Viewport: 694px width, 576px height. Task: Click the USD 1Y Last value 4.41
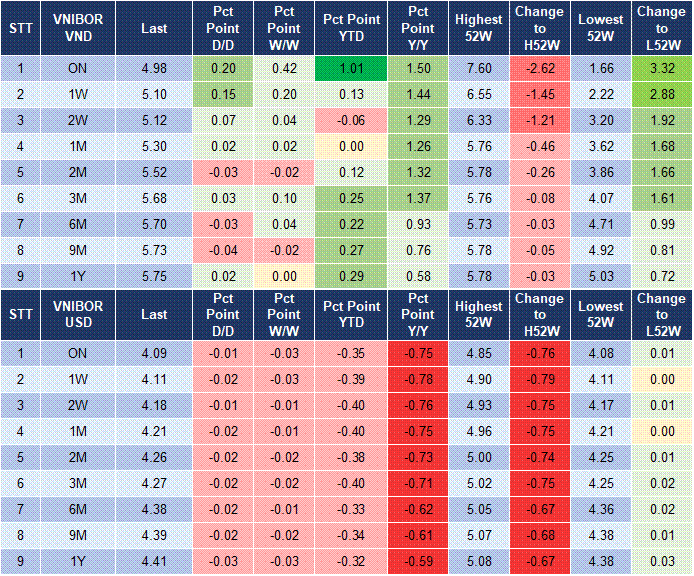[x=154, y=559]
